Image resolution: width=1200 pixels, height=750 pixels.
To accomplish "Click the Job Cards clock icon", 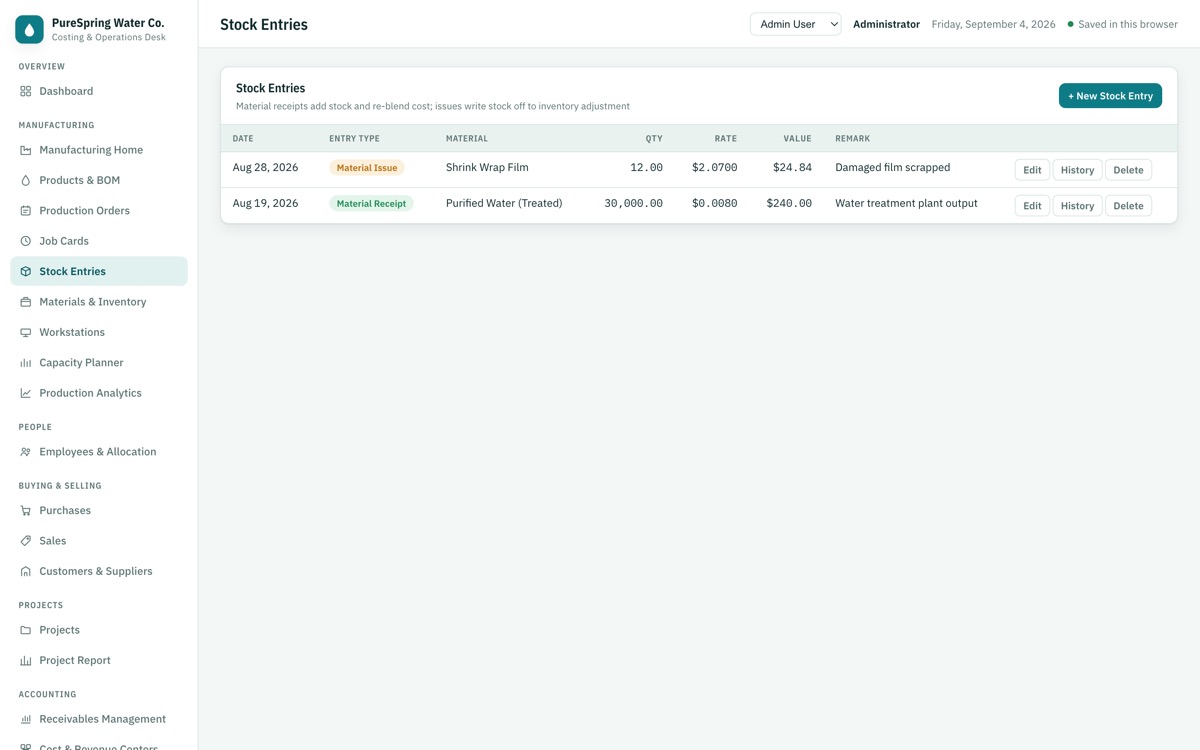I will pyautogui.click(x=26, y=241).
